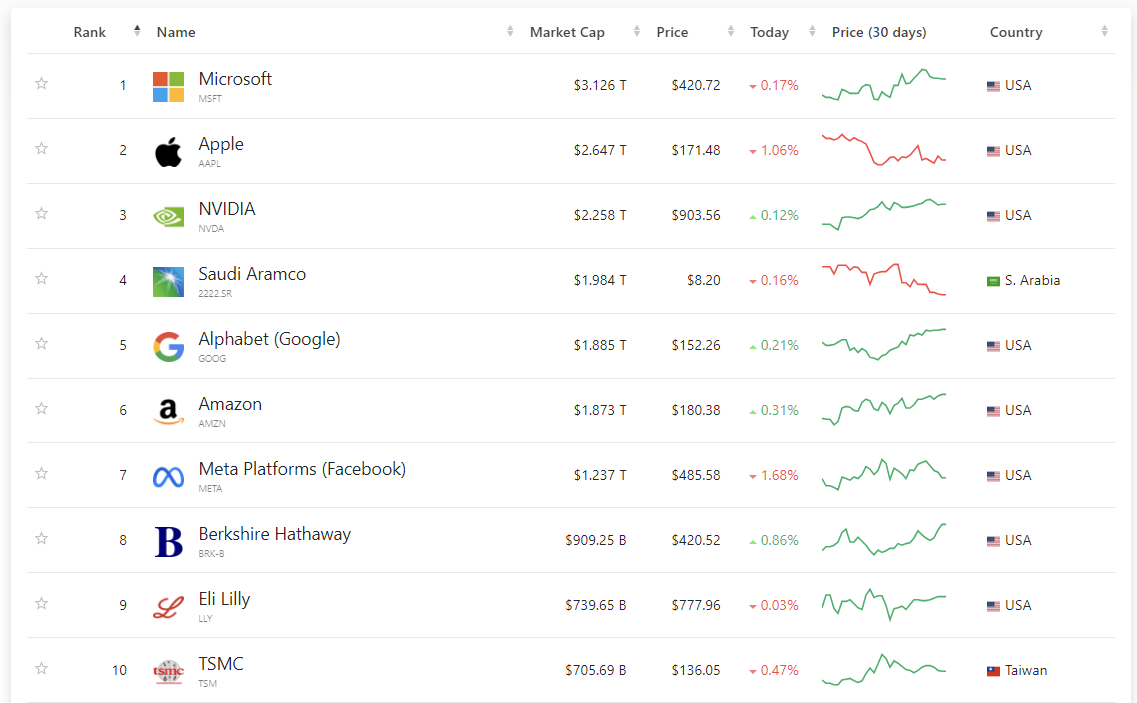Click the Taiwan flag next to TSMC

coord(993,671)
